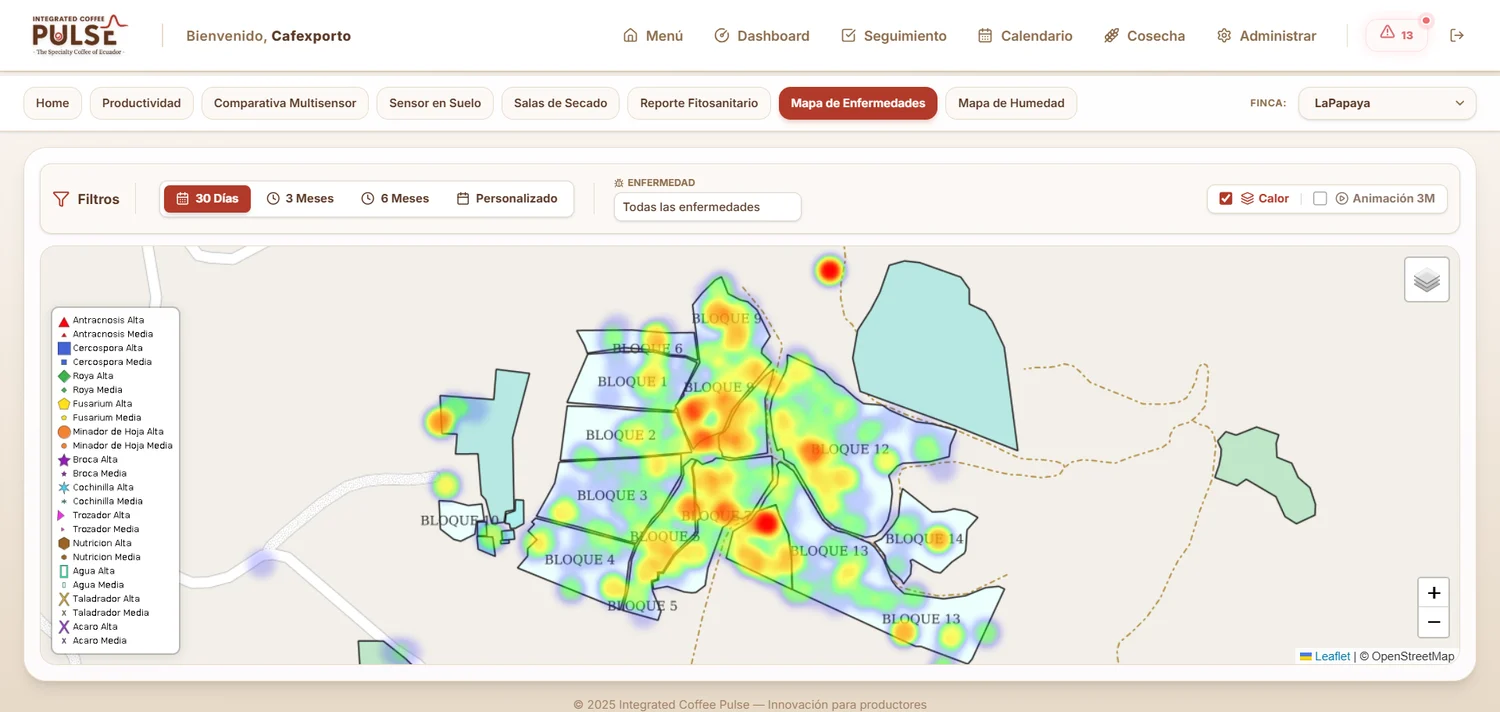1500x712 pixels.
Task: Open the alerts bell showing 13
Action: (1396, 35)
